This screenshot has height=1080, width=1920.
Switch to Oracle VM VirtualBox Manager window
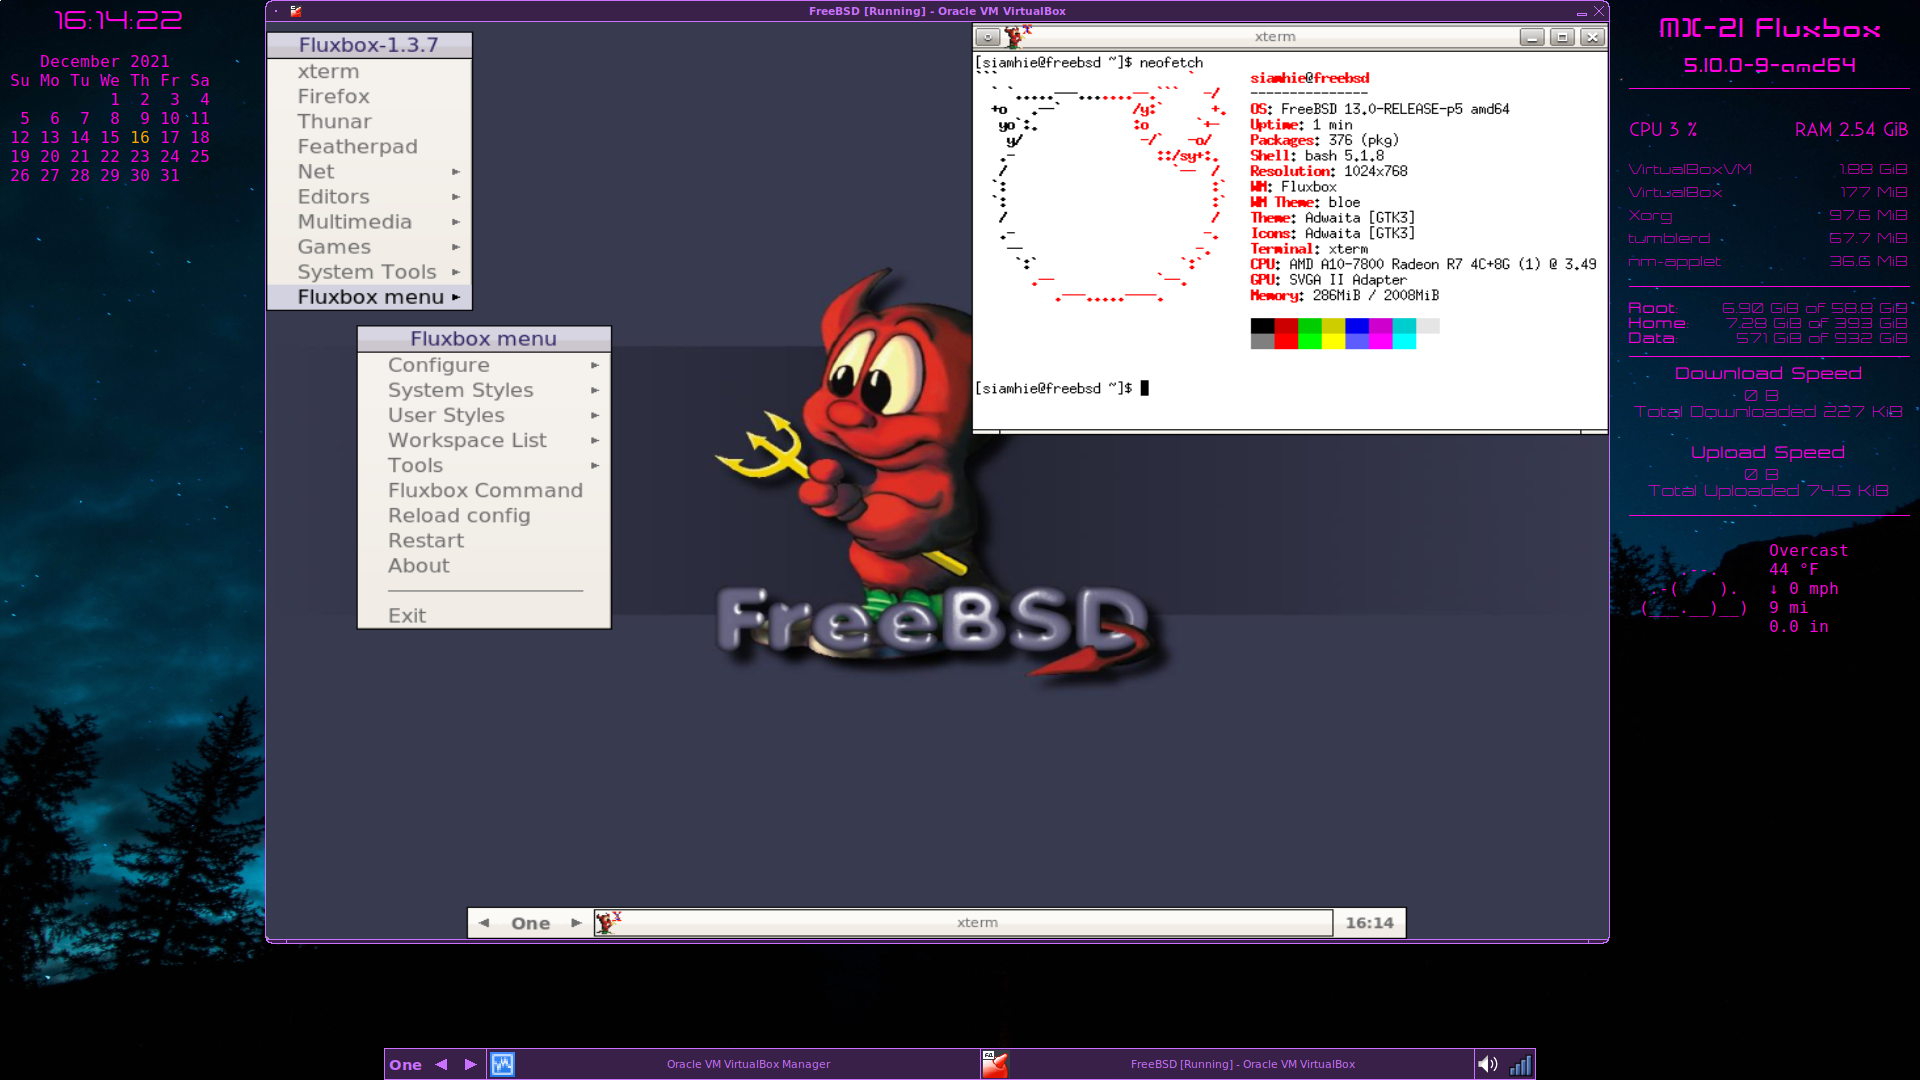pyautogui.click(x=748, y=1064)
